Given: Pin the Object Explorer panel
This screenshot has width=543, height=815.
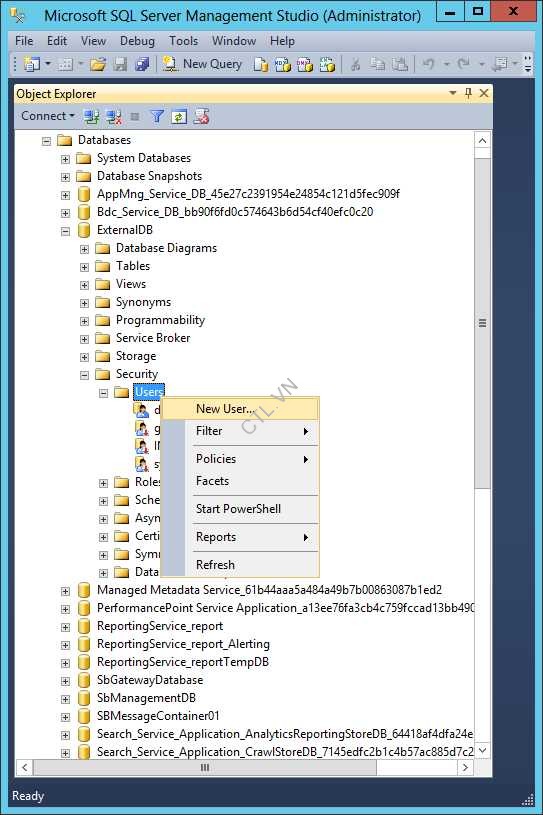Looking at the screenshot, I should (x=468, y=93).
